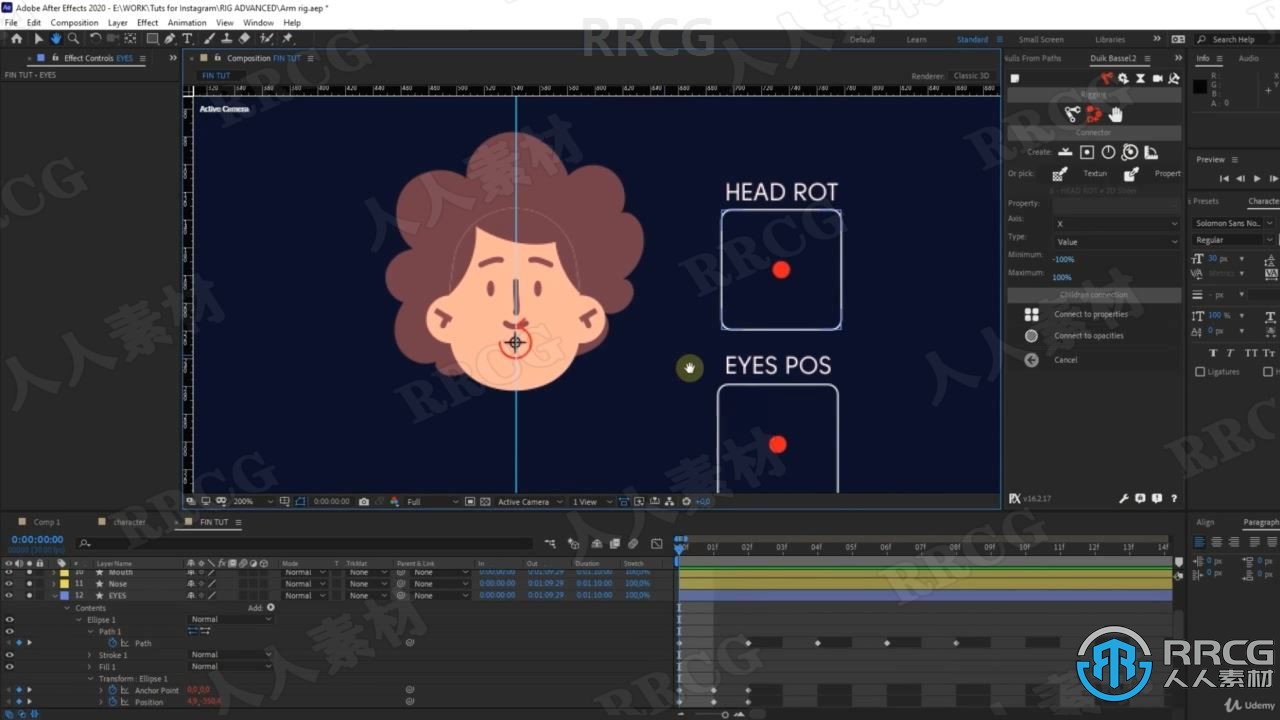This screenshot has height=720, width=1280.
Task: Click Connect to opacities button
Action: (x=1088, y=336)
